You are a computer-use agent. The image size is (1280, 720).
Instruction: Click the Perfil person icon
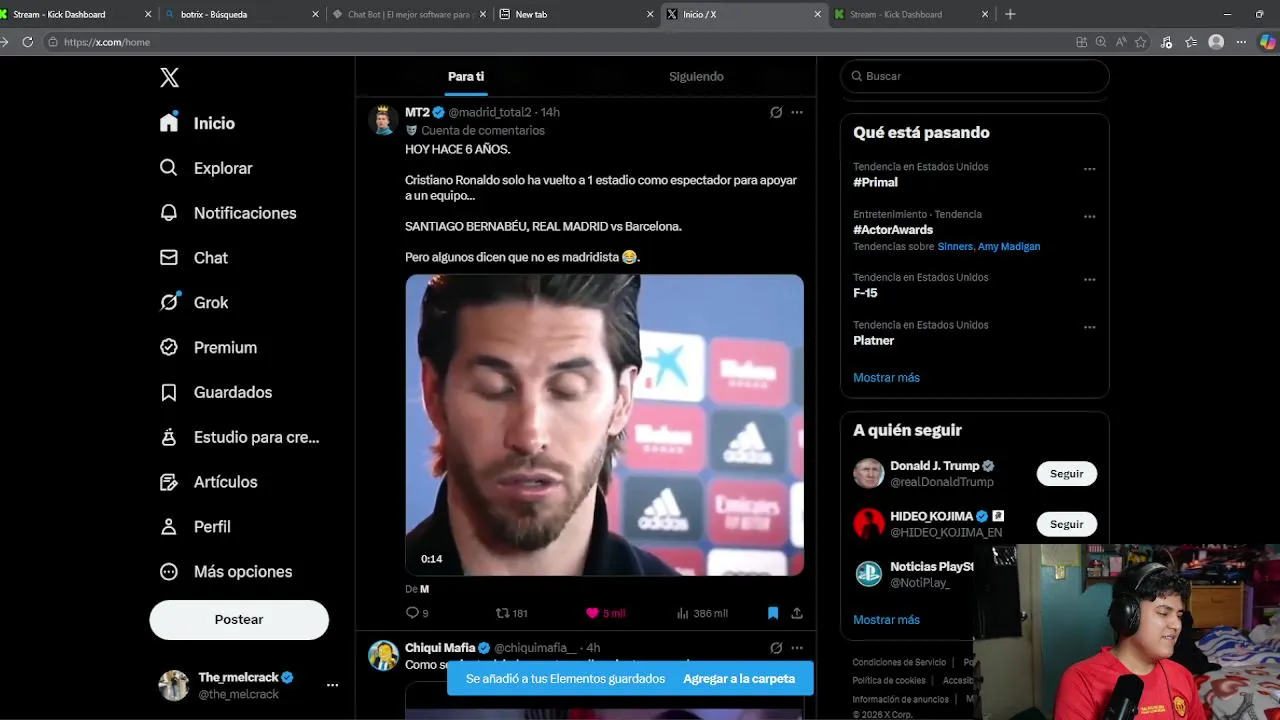pos(169,526)
